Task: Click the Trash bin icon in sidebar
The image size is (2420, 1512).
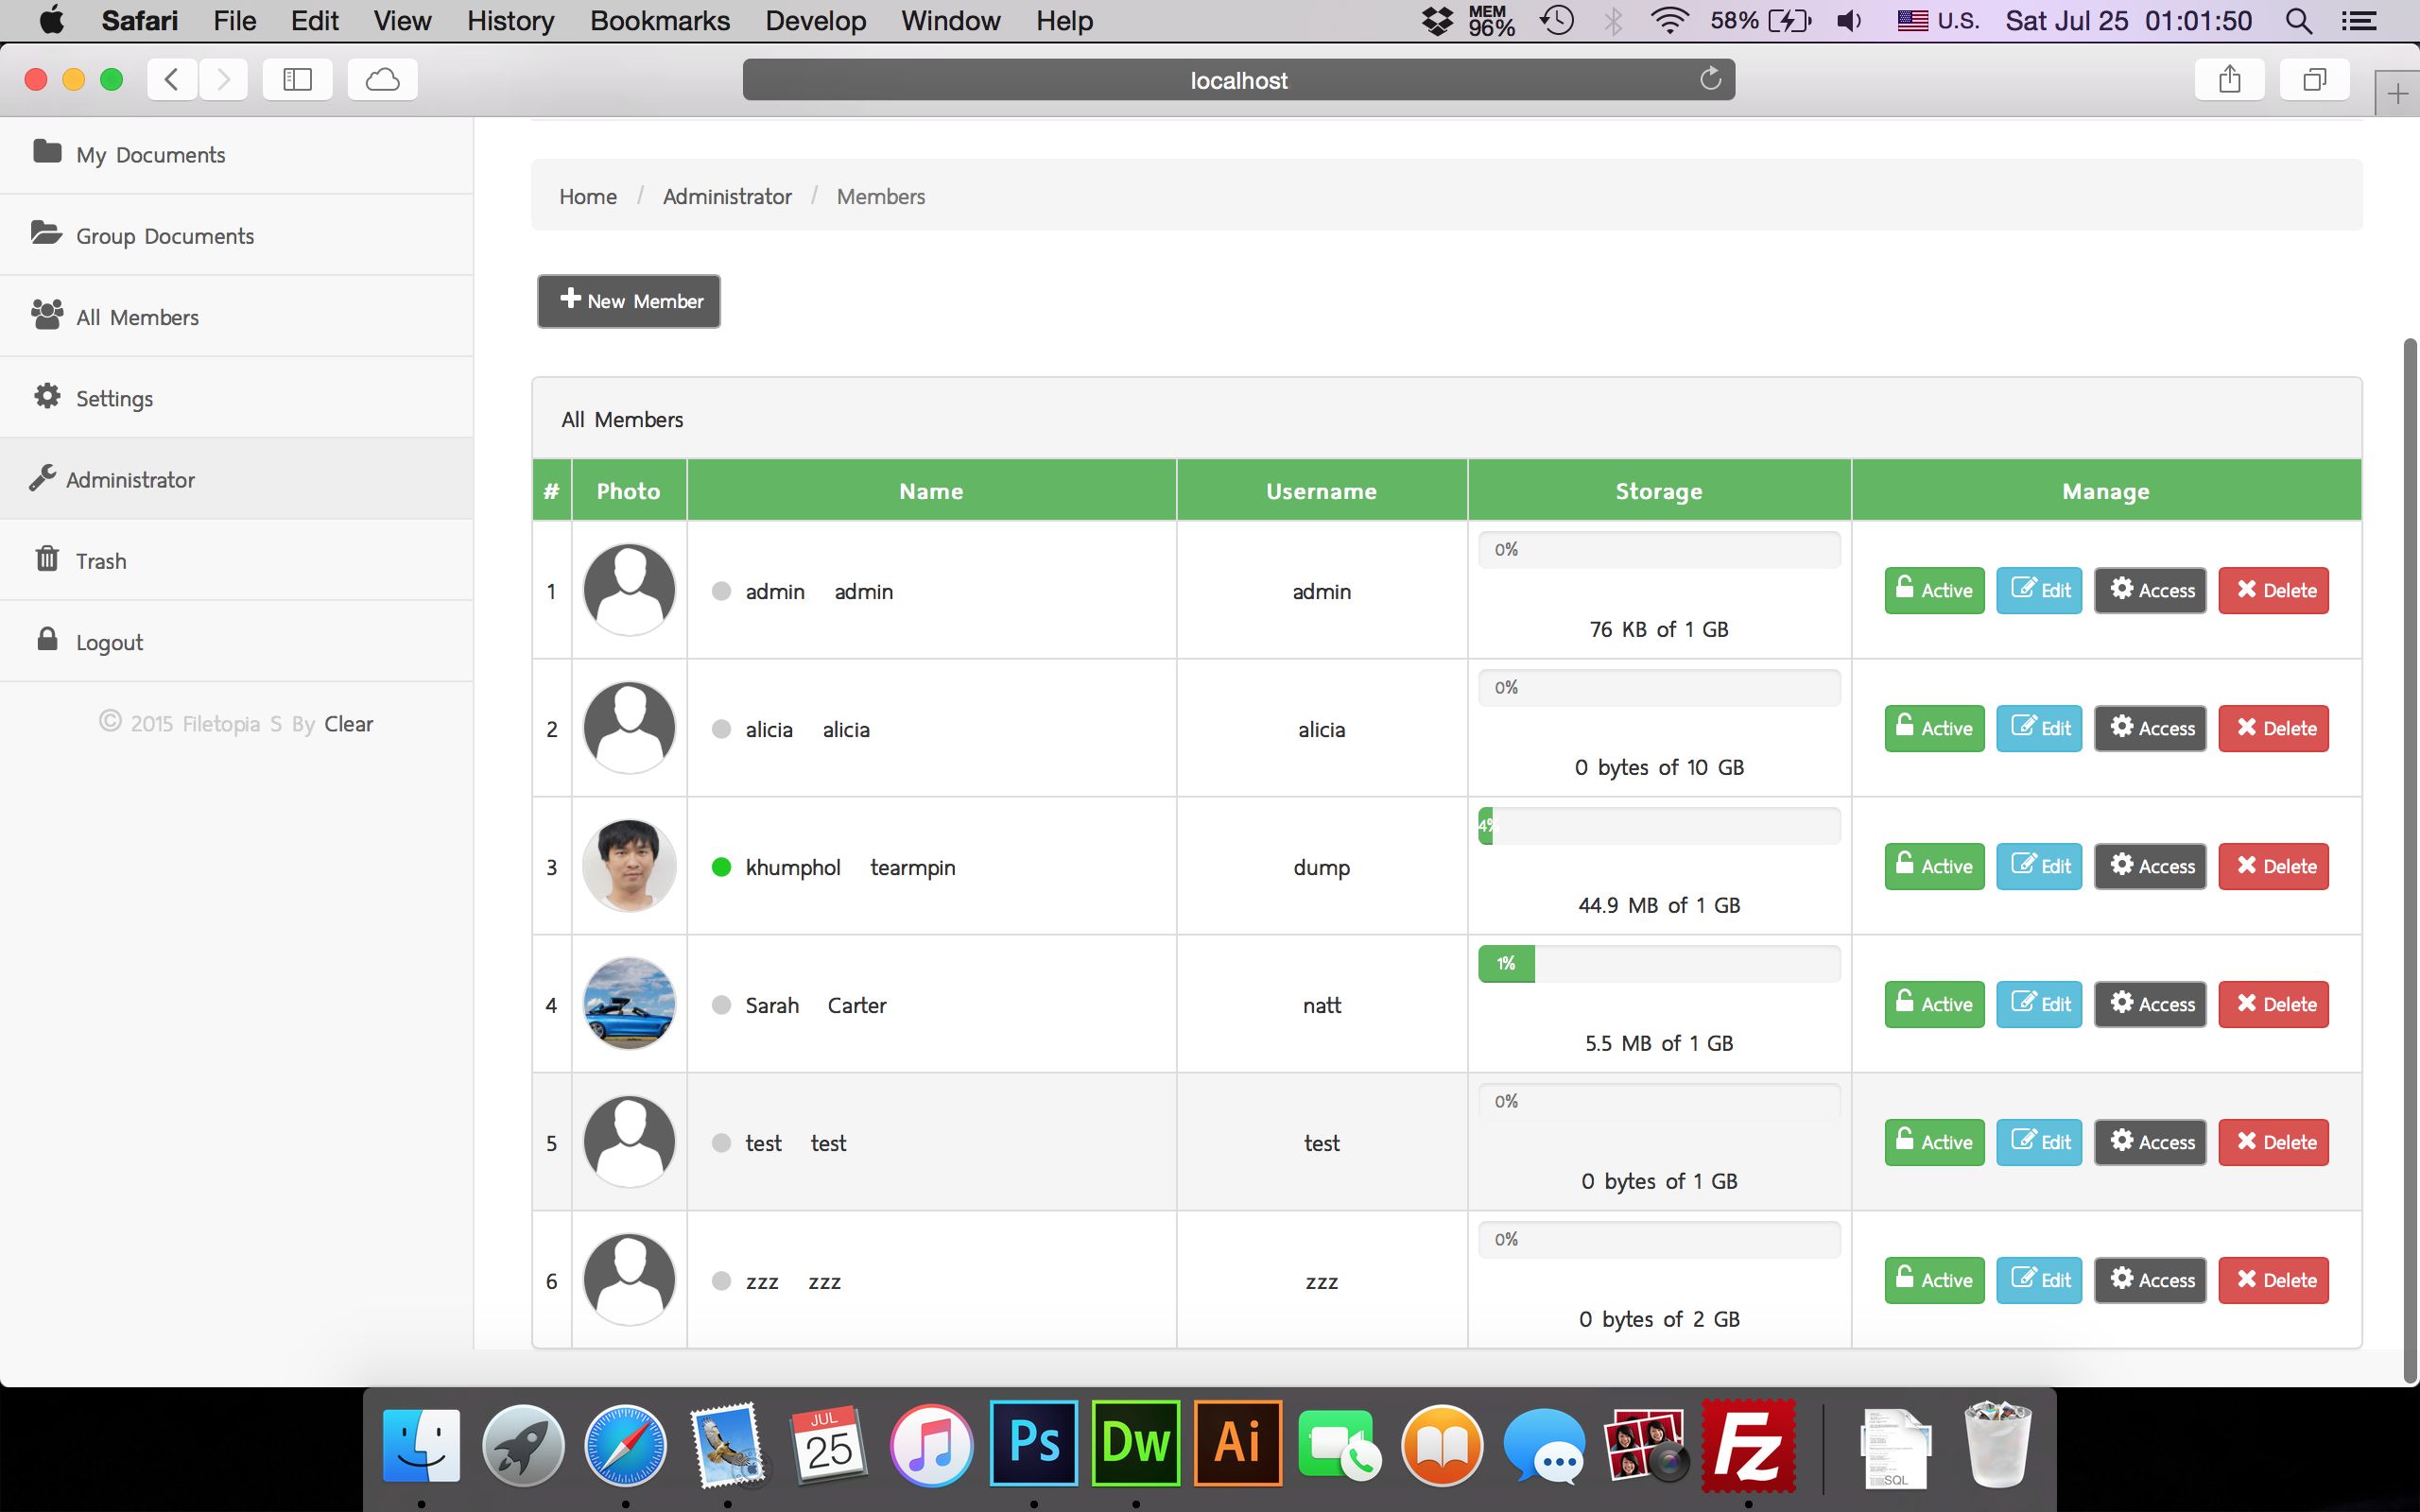Action: click(x=47, y=558)
